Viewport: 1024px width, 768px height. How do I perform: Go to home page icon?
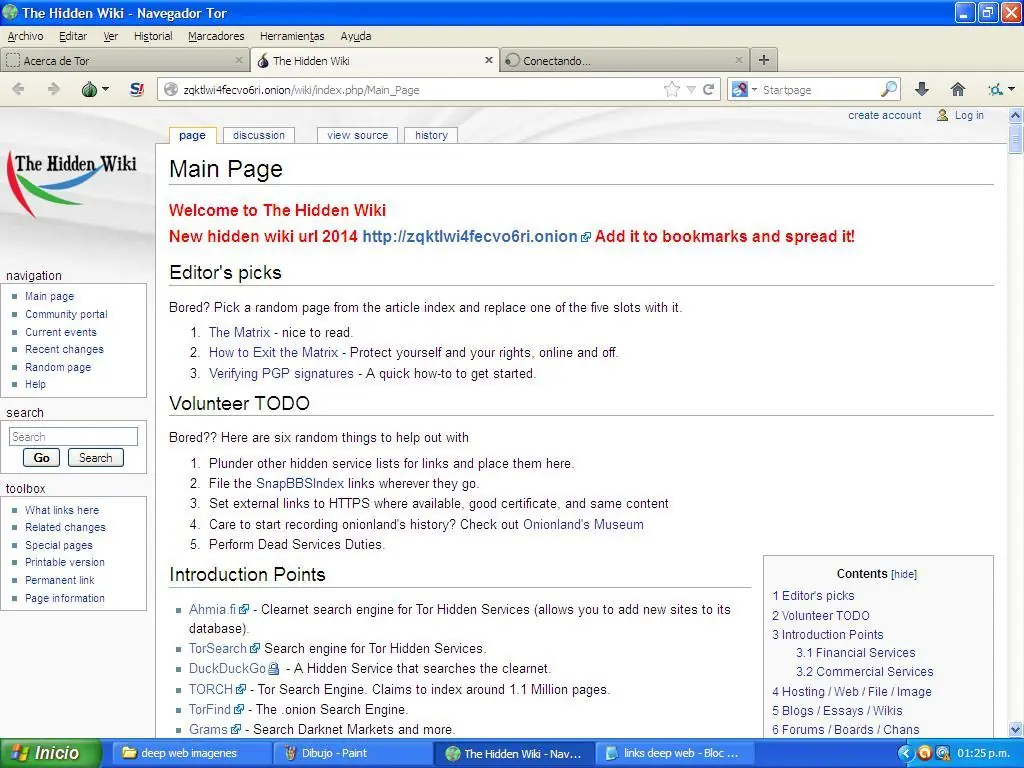958,89
